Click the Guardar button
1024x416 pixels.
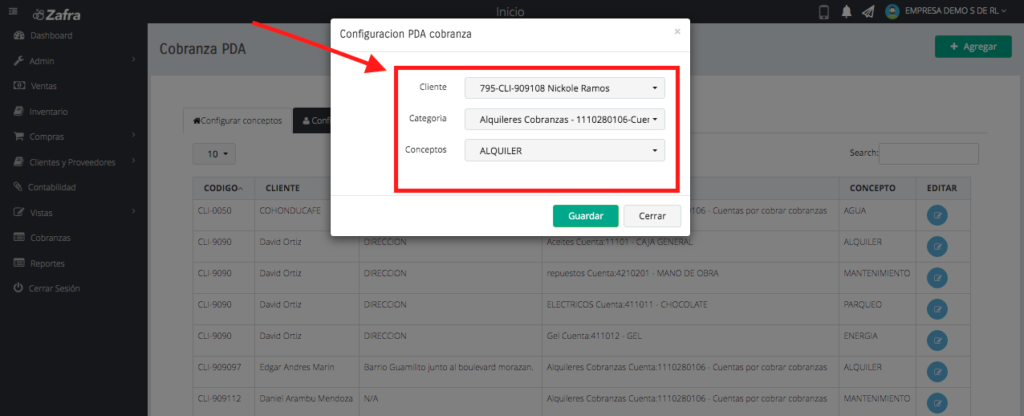586,216
